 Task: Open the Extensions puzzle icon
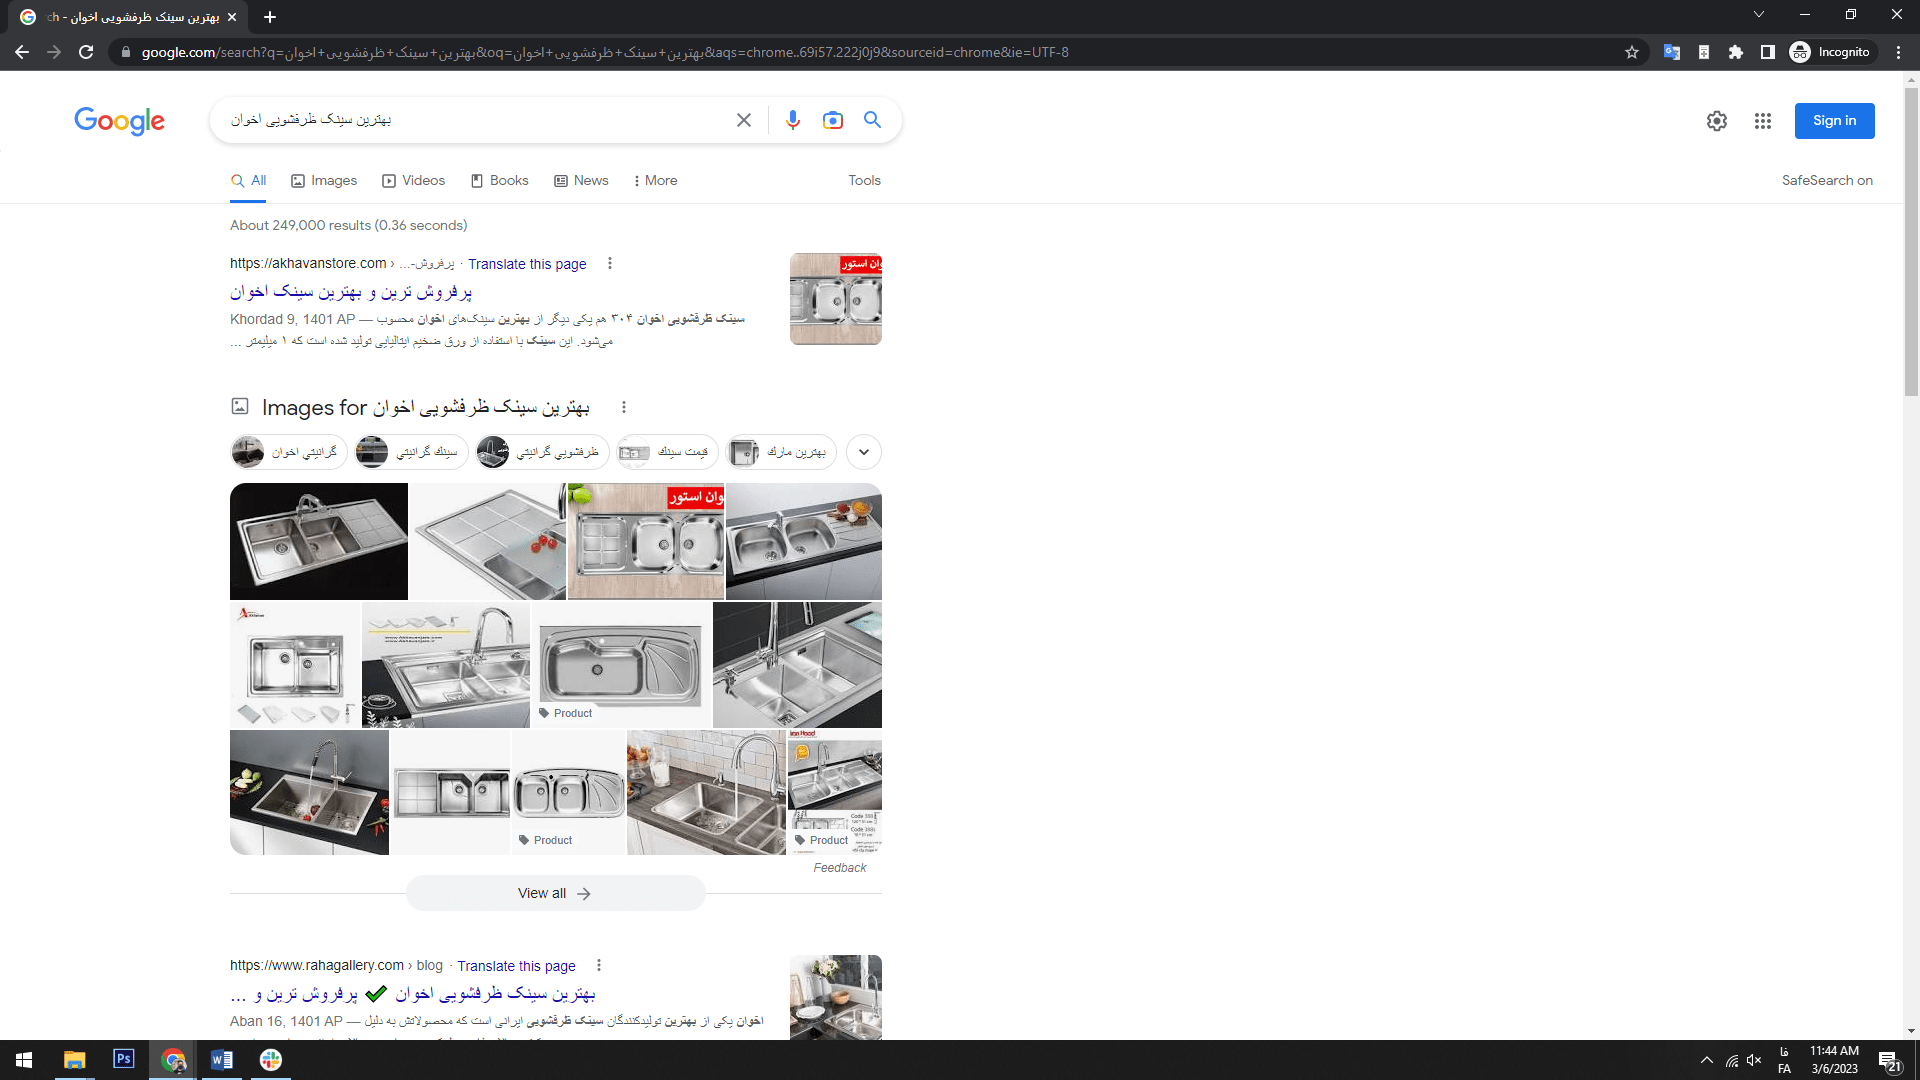point(1736,52)
